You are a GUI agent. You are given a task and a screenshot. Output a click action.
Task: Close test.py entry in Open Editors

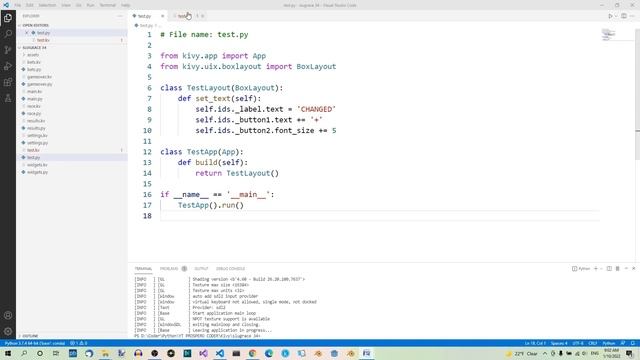(27, 33)
